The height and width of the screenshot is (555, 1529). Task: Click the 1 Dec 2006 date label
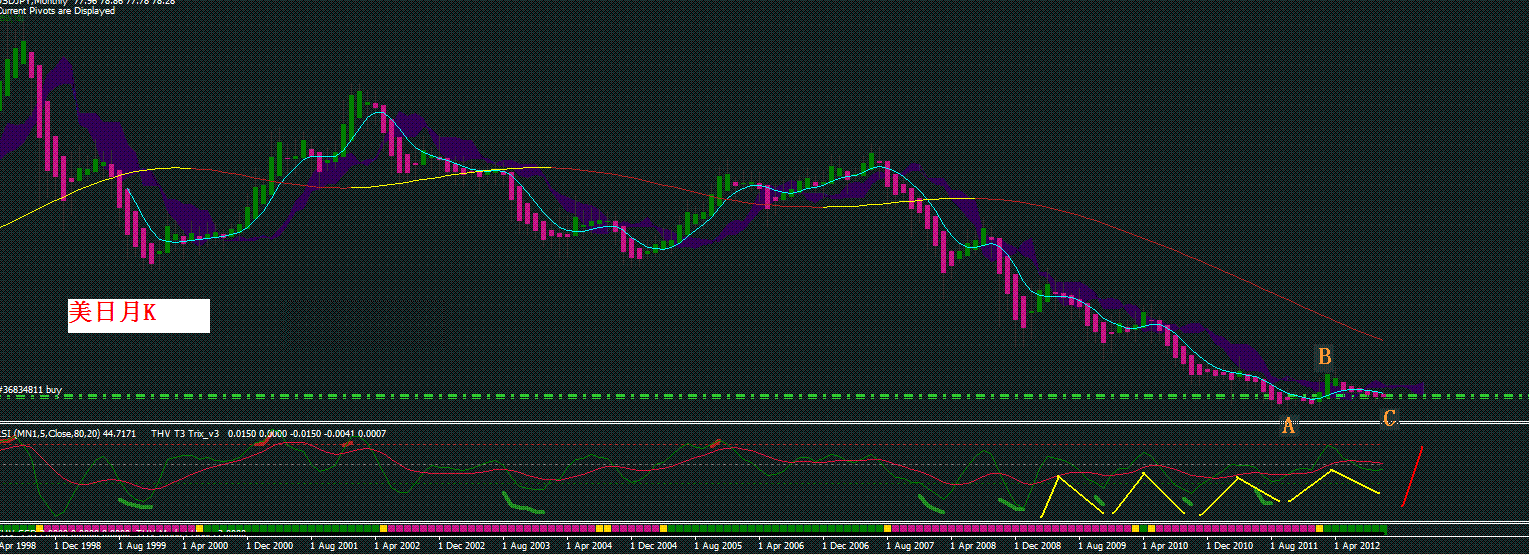[x=845, y=547]
